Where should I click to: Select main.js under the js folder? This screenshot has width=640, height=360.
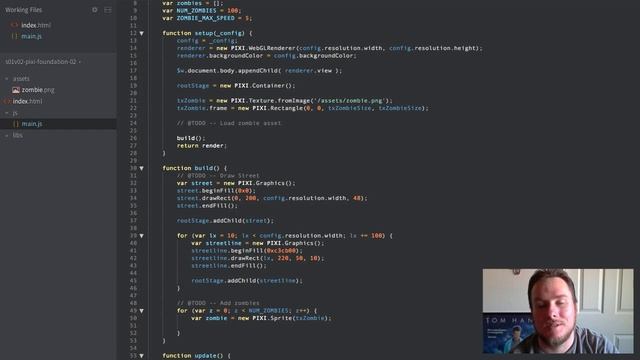click(x=32, y=124)
